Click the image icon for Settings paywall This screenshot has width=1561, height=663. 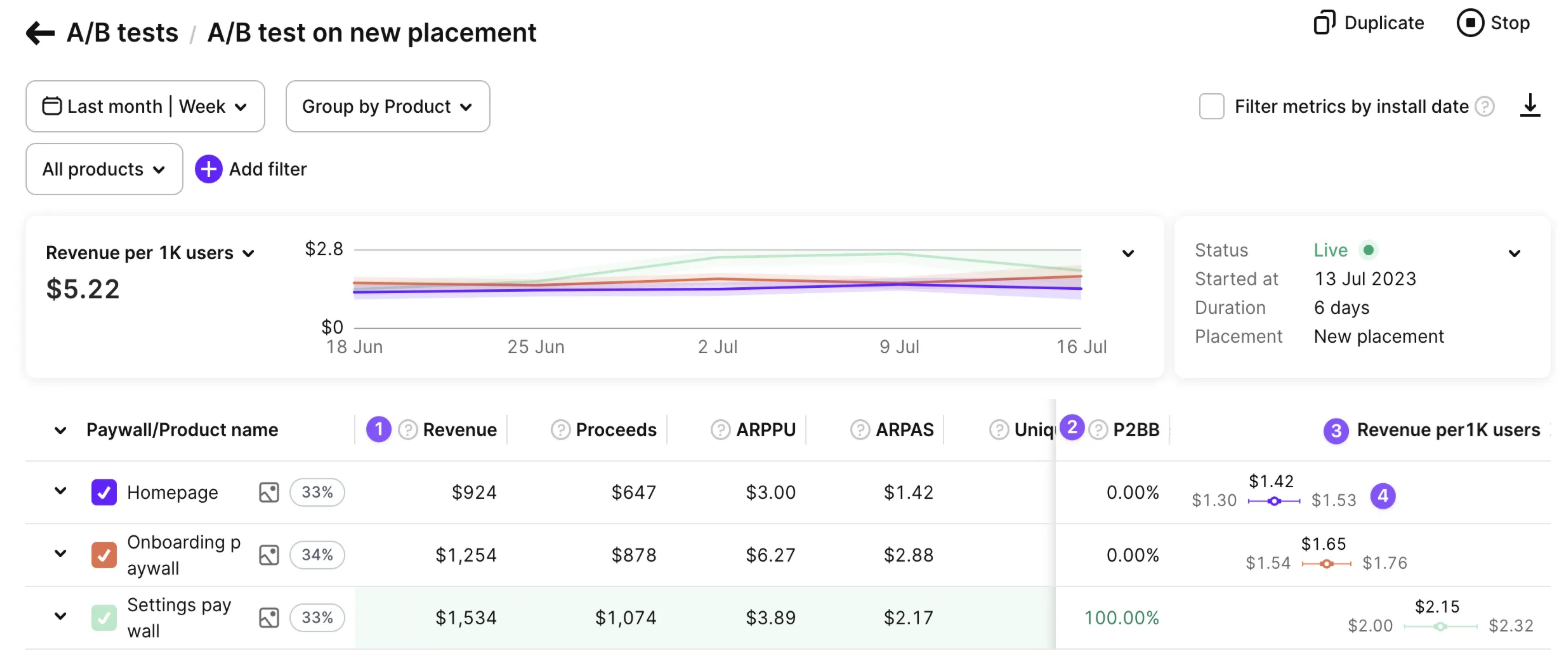pos(268,618)
